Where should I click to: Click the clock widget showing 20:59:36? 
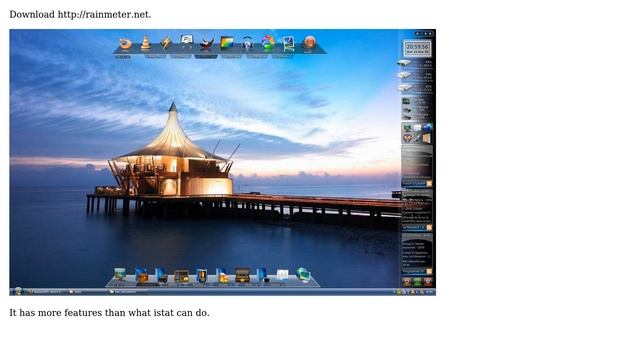417,48
